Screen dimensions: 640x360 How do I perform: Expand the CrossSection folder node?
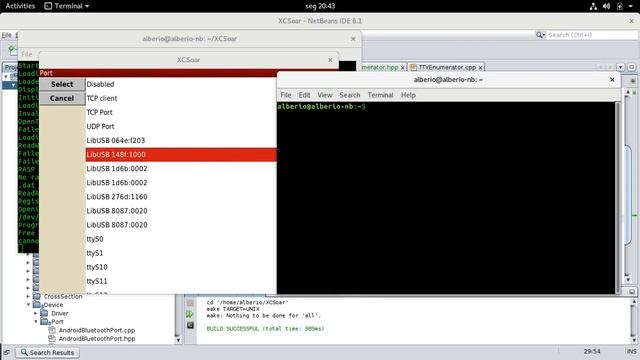(28, 296)
